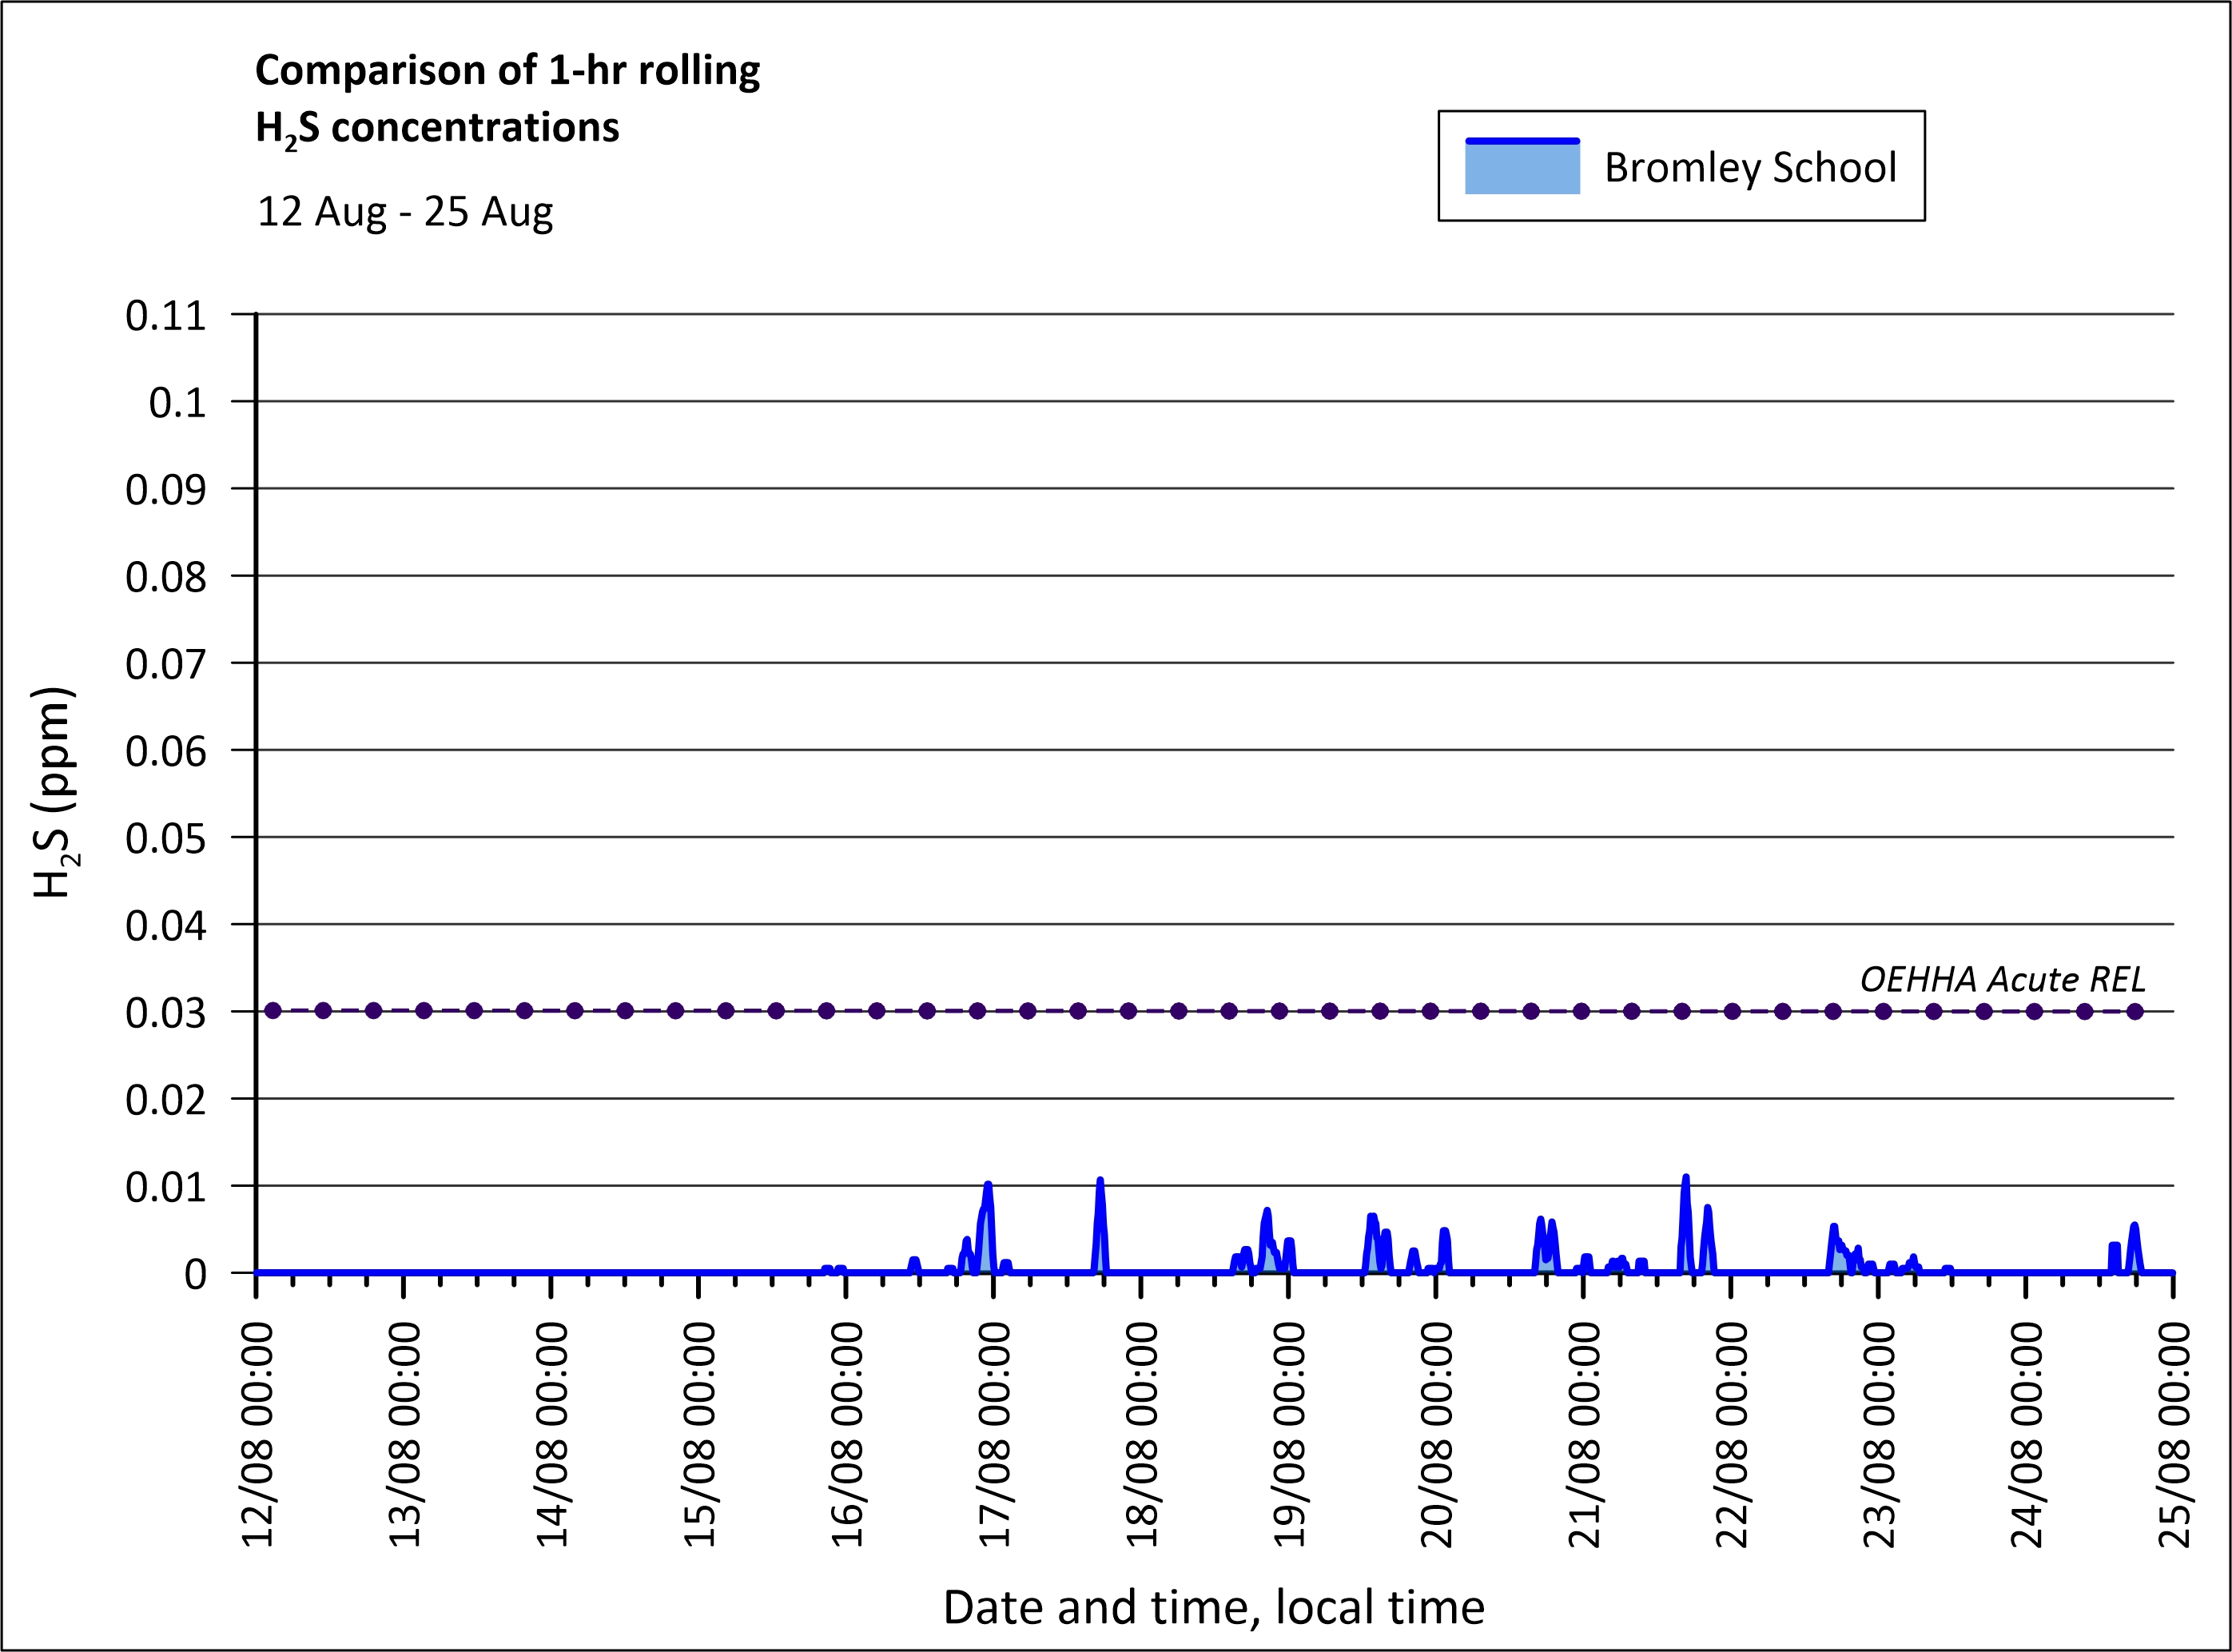This screenshot has height=1652, width=2232.
Task: Click the H2S peak before 22/08 00:00
Action: click(1686, 1179)
